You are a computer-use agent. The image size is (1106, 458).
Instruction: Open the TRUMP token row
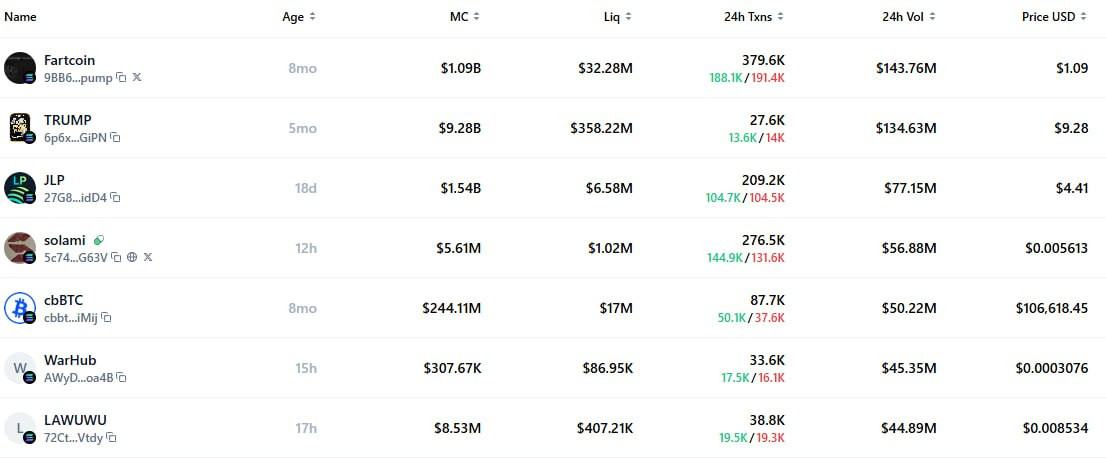553,128
